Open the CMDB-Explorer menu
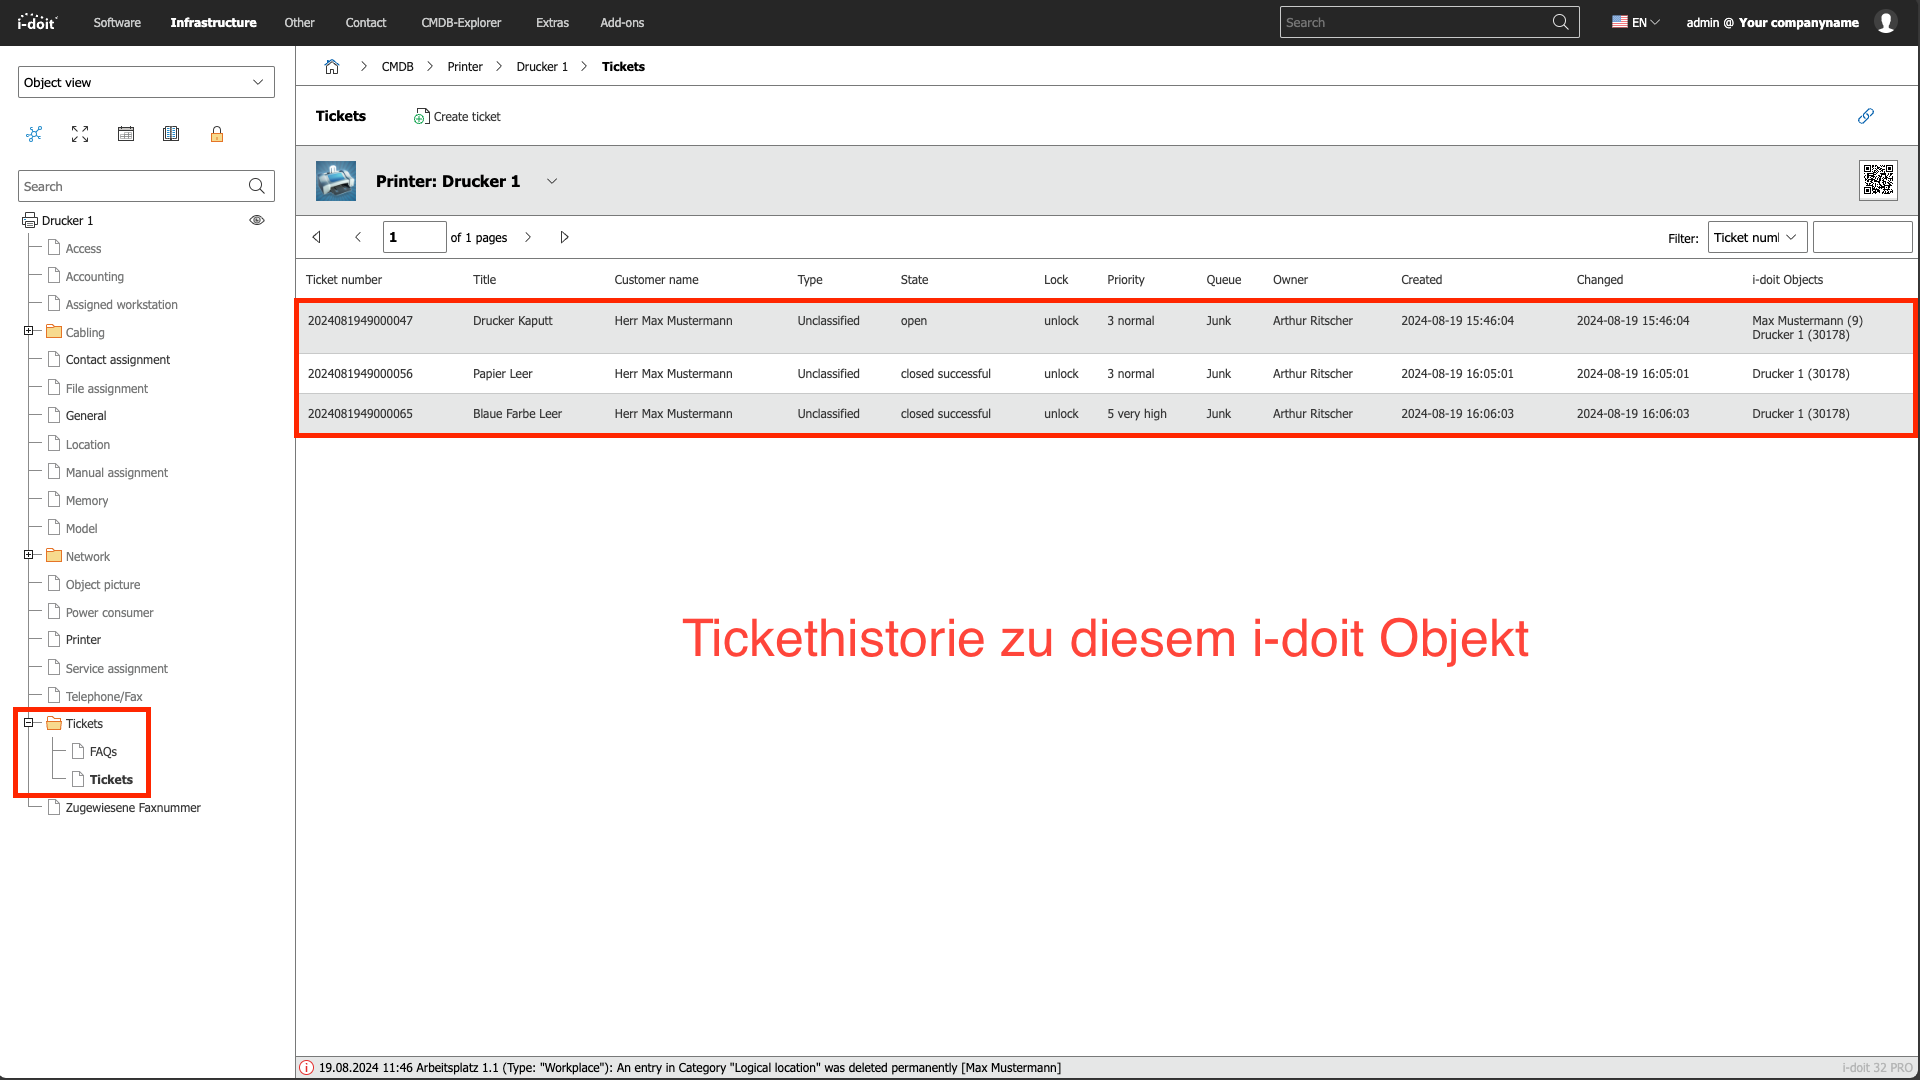The width and height of the screenshot is (1920, 1080). pyautogui.click(x=461, y=22)
